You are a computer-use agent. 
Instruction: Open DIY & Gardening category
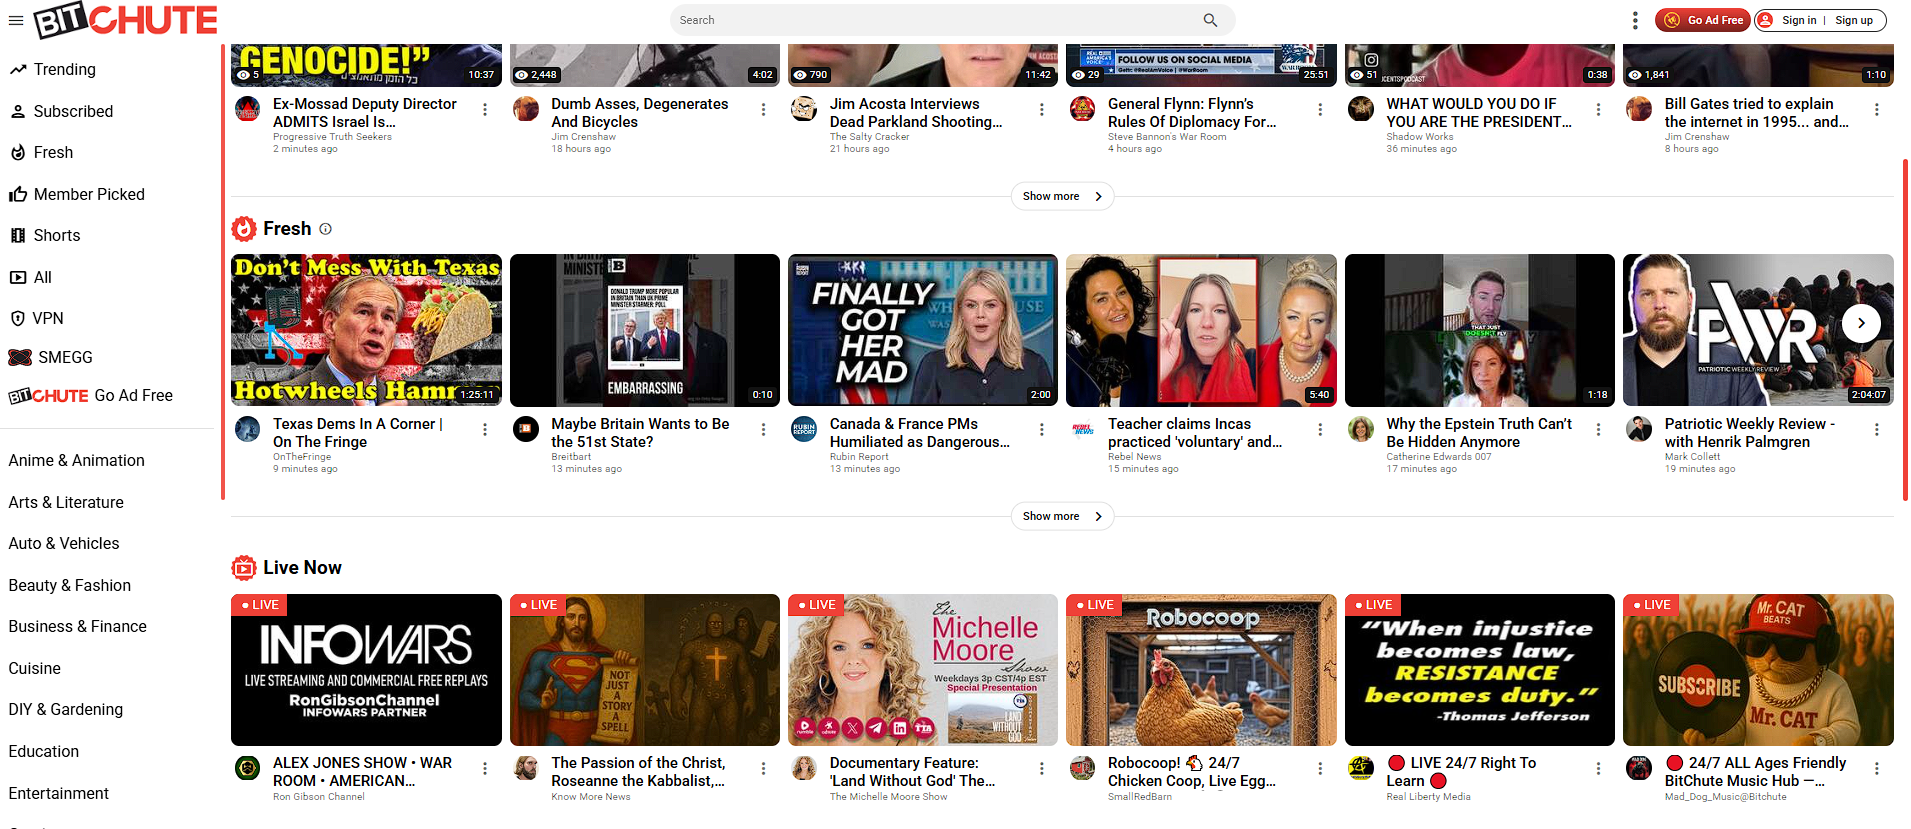pos(66,709)
